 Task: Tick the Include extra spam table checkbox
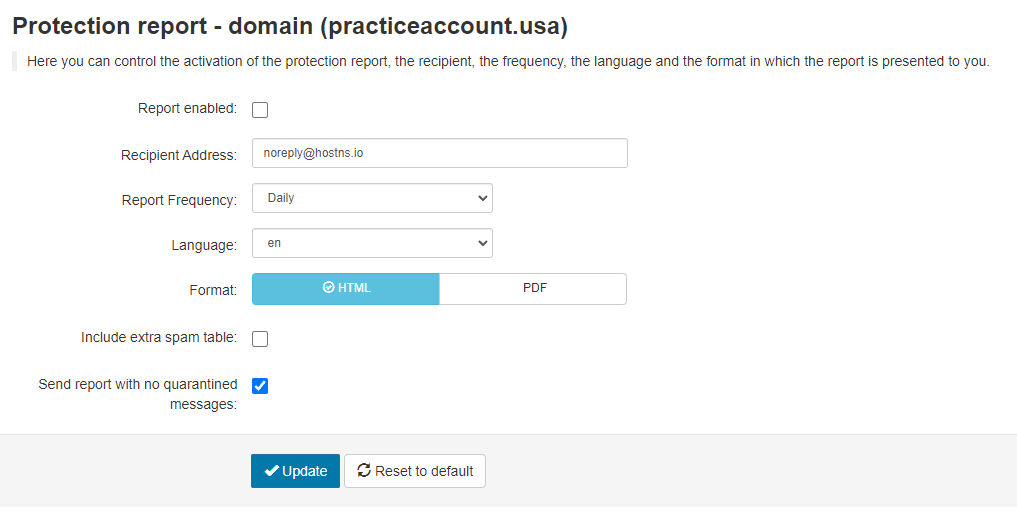tap(260, 338)
